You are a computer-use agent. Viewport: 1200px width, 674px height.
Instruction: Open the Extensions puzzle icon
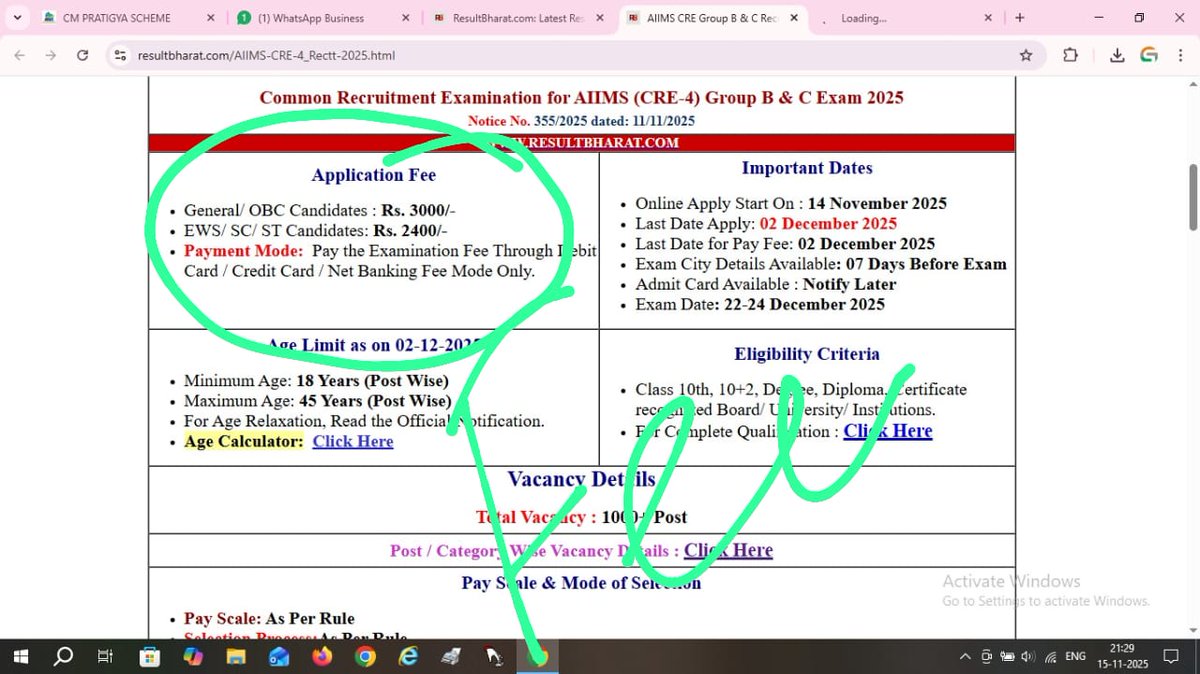1070,56
